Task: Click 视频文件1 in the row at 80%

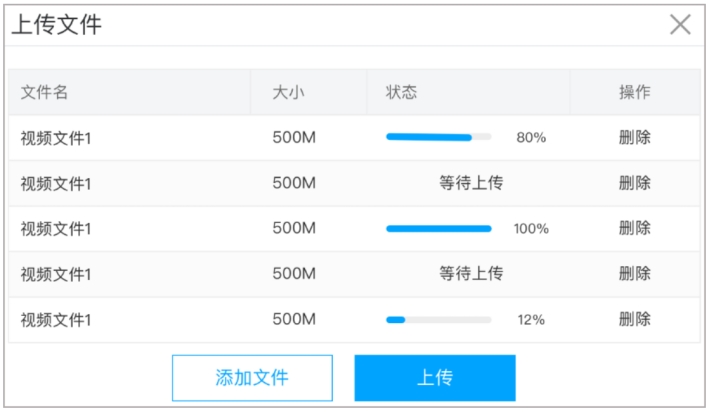Action: pos(56,138)
